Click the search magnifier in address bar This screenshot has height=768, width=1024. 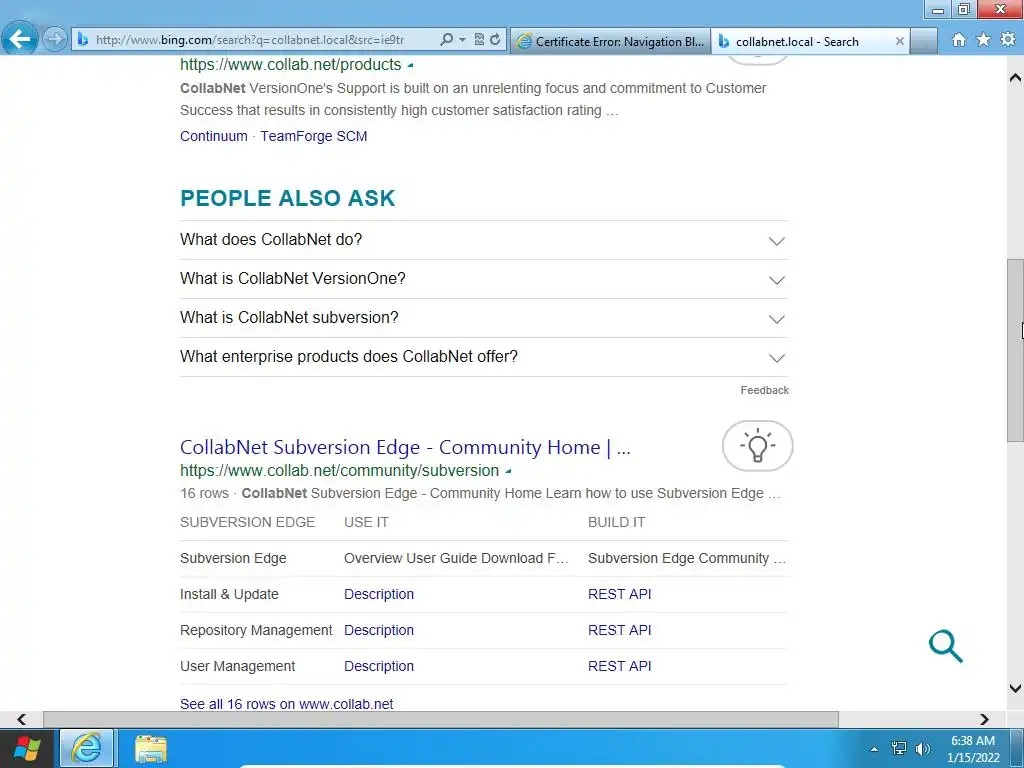(x=446, y=40)
